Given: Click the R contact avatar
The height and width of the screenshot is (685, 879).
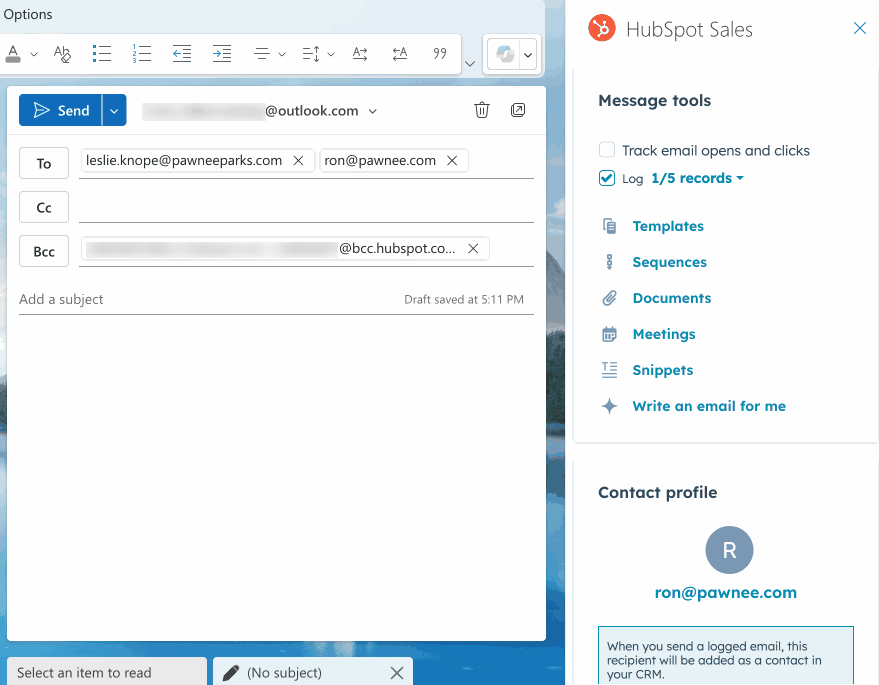Looking at the screenshot, I should point(729,550).
